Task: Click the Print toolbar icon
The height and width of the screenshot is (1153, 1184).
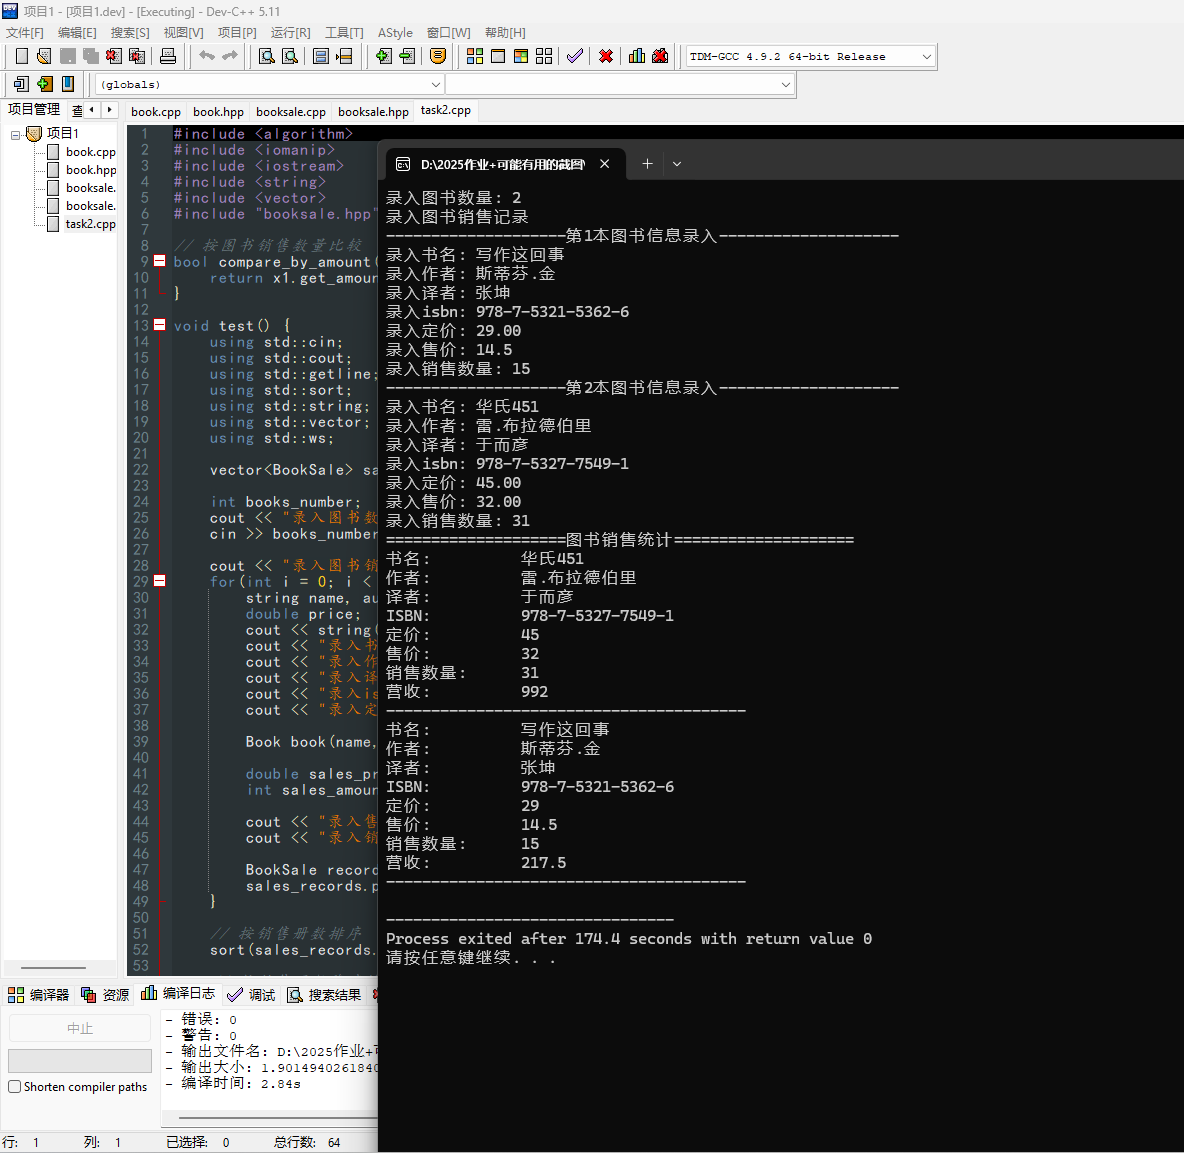Action: click(168, 56)
